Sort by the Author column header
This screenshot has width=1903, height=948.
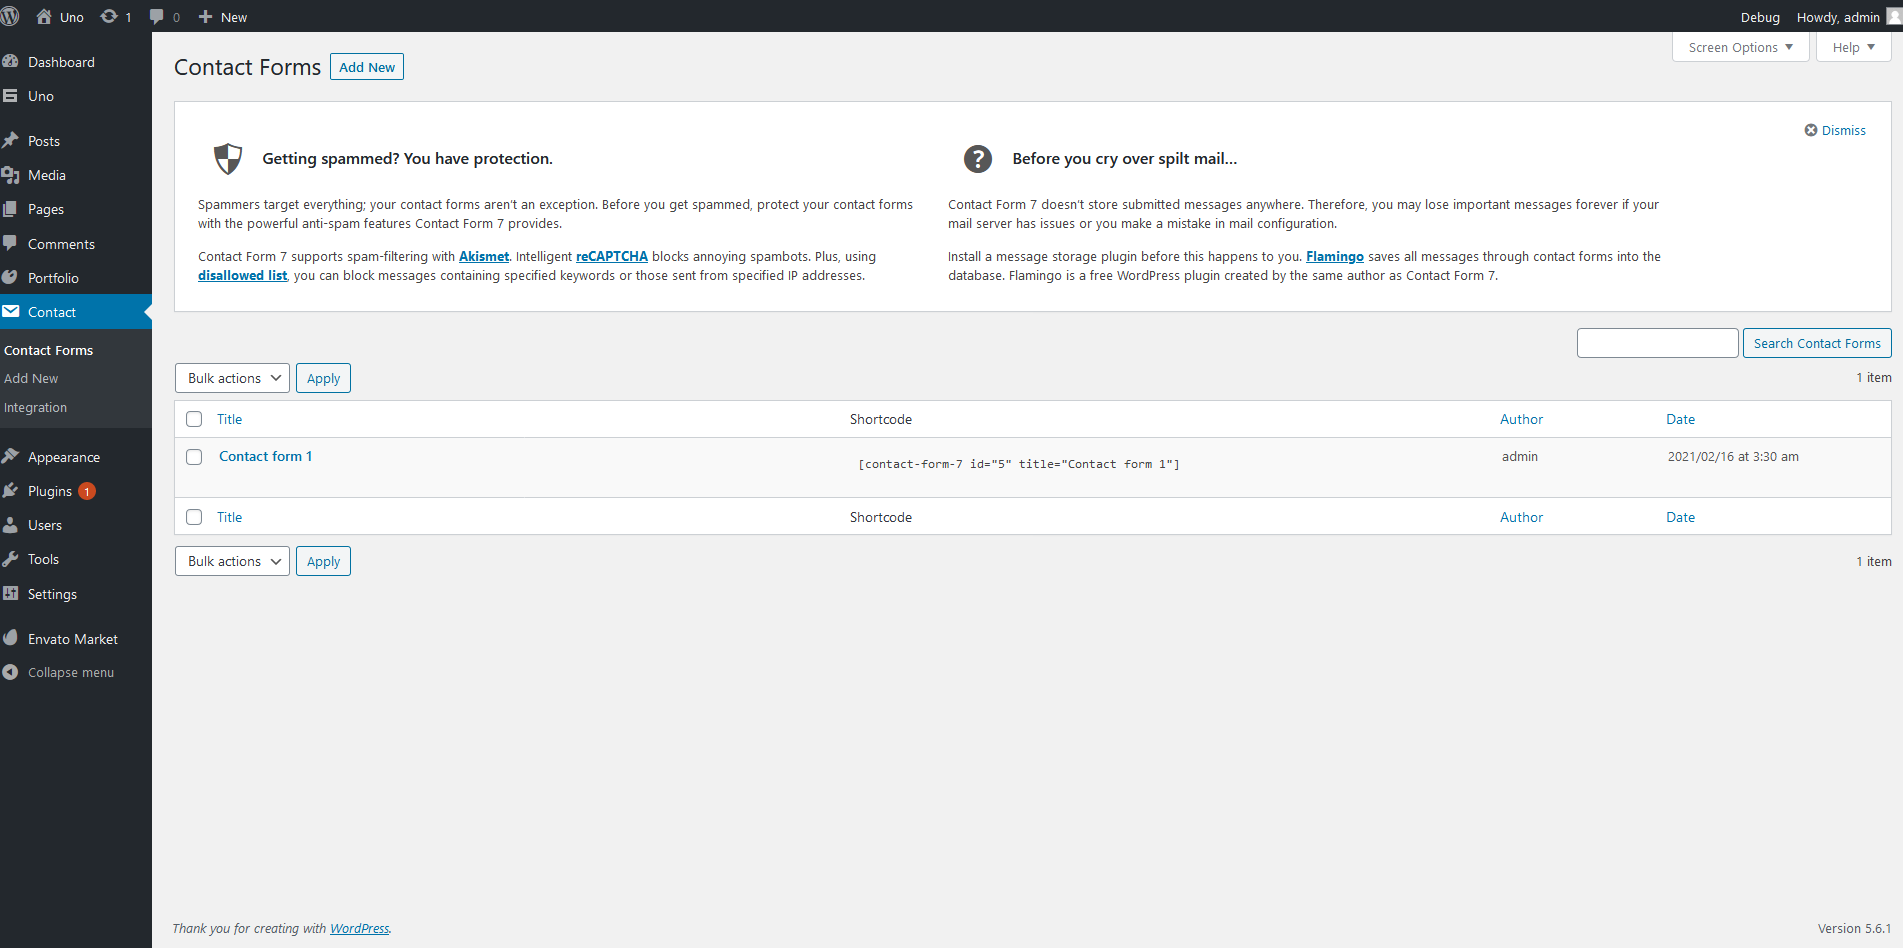[x=1522, y=419]
